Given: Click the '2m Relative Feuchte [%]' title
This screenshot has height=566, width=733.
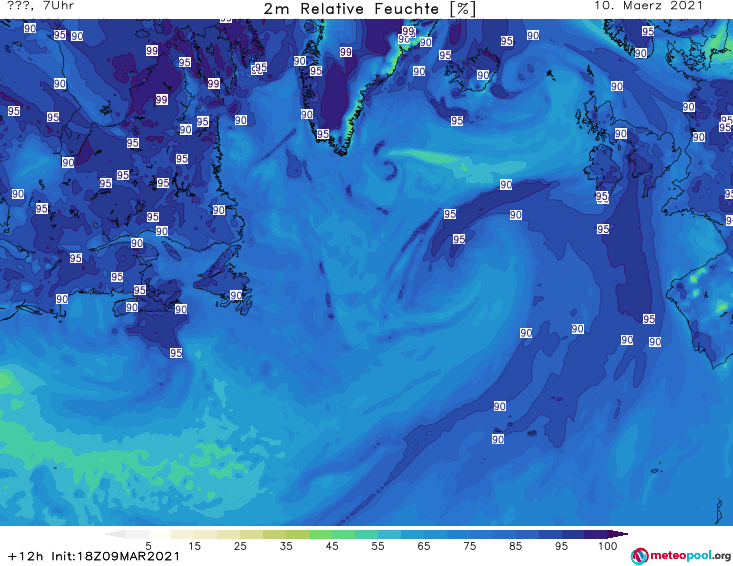Looking at the screenshot, I should pyautogui.click(x=370, y=9).
